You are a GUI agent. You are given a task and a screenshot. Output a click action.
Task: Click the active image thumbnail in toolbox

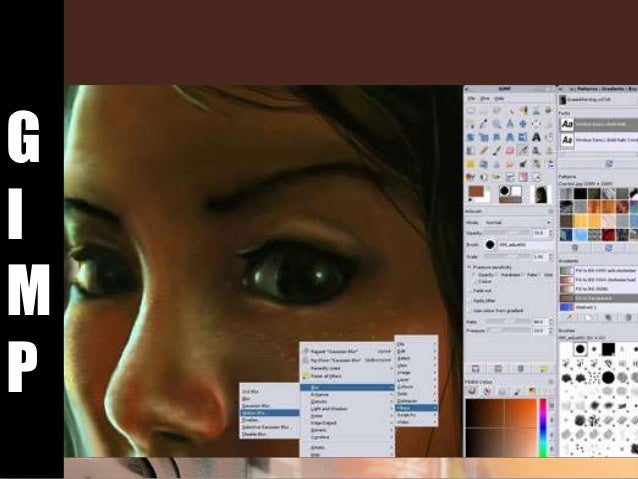[541, 194]
